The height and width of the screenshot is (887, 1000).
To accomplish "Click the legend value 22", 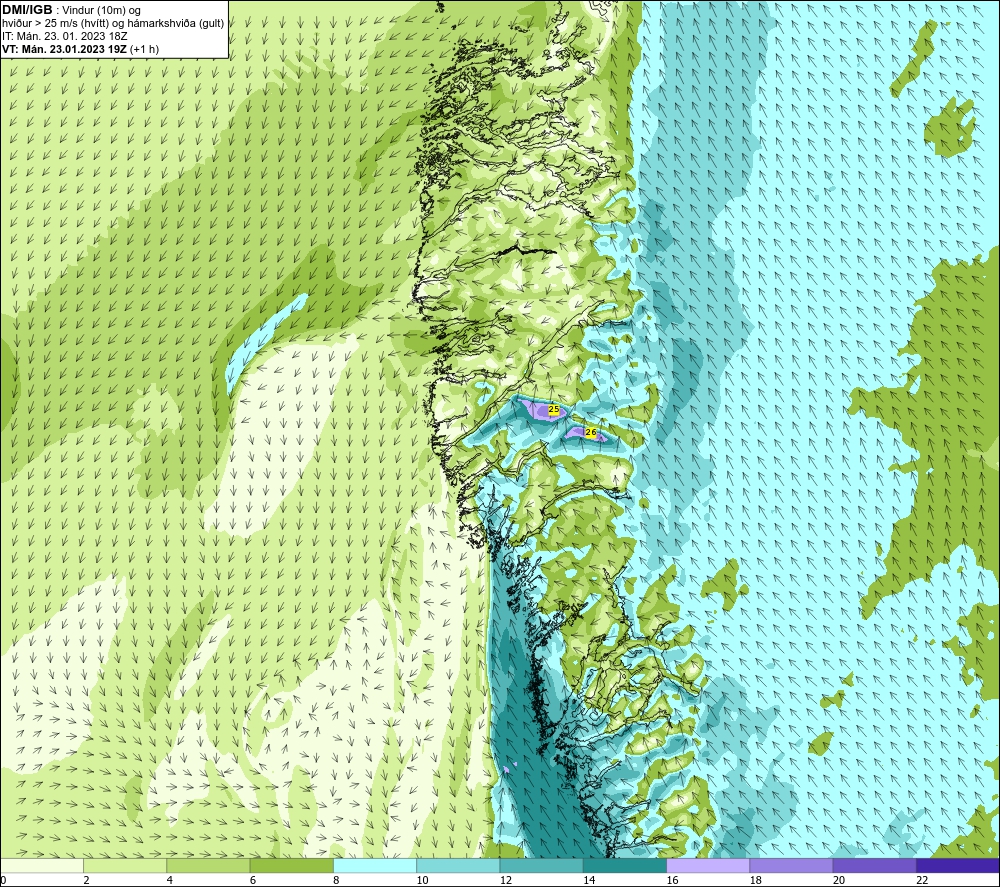I will 922,880.
